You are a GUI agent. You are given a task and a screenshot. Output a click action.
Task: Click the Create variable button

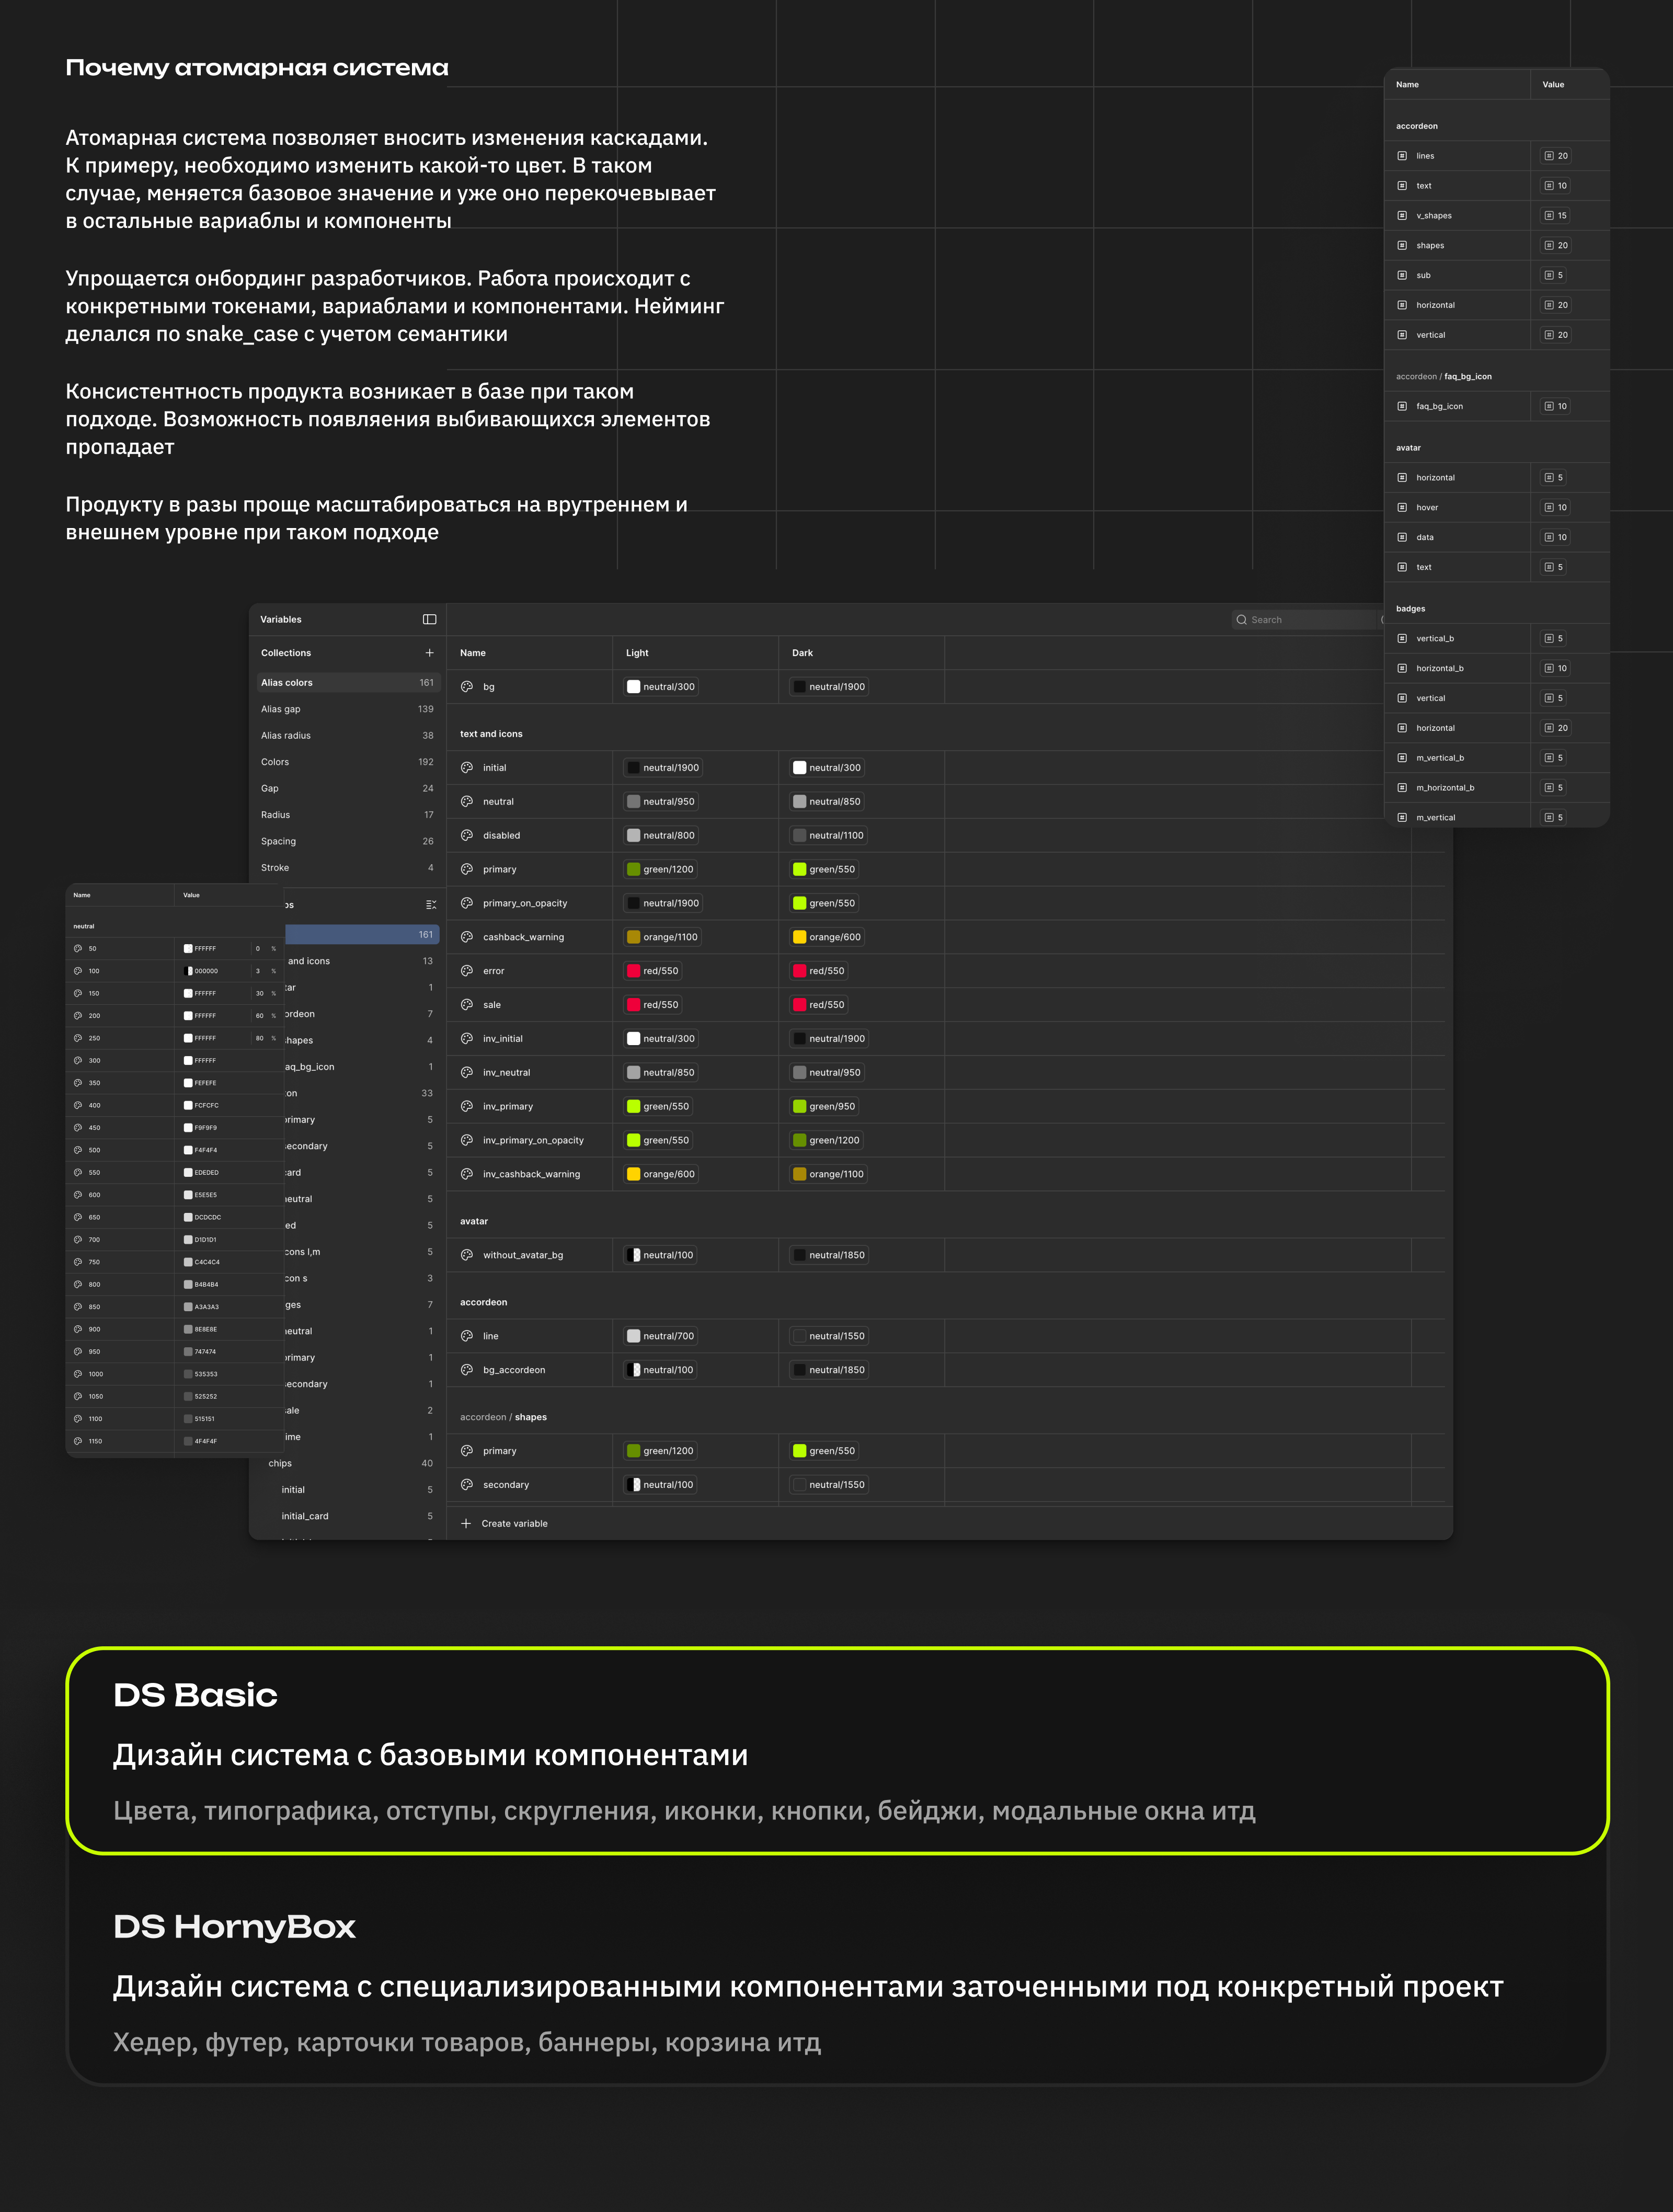pos(514,1524)
